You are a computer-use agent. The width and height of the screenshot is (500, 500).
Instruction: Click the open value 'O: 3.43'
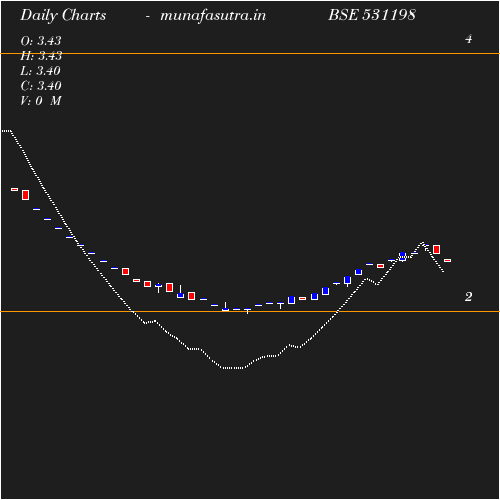coord(41,41)
